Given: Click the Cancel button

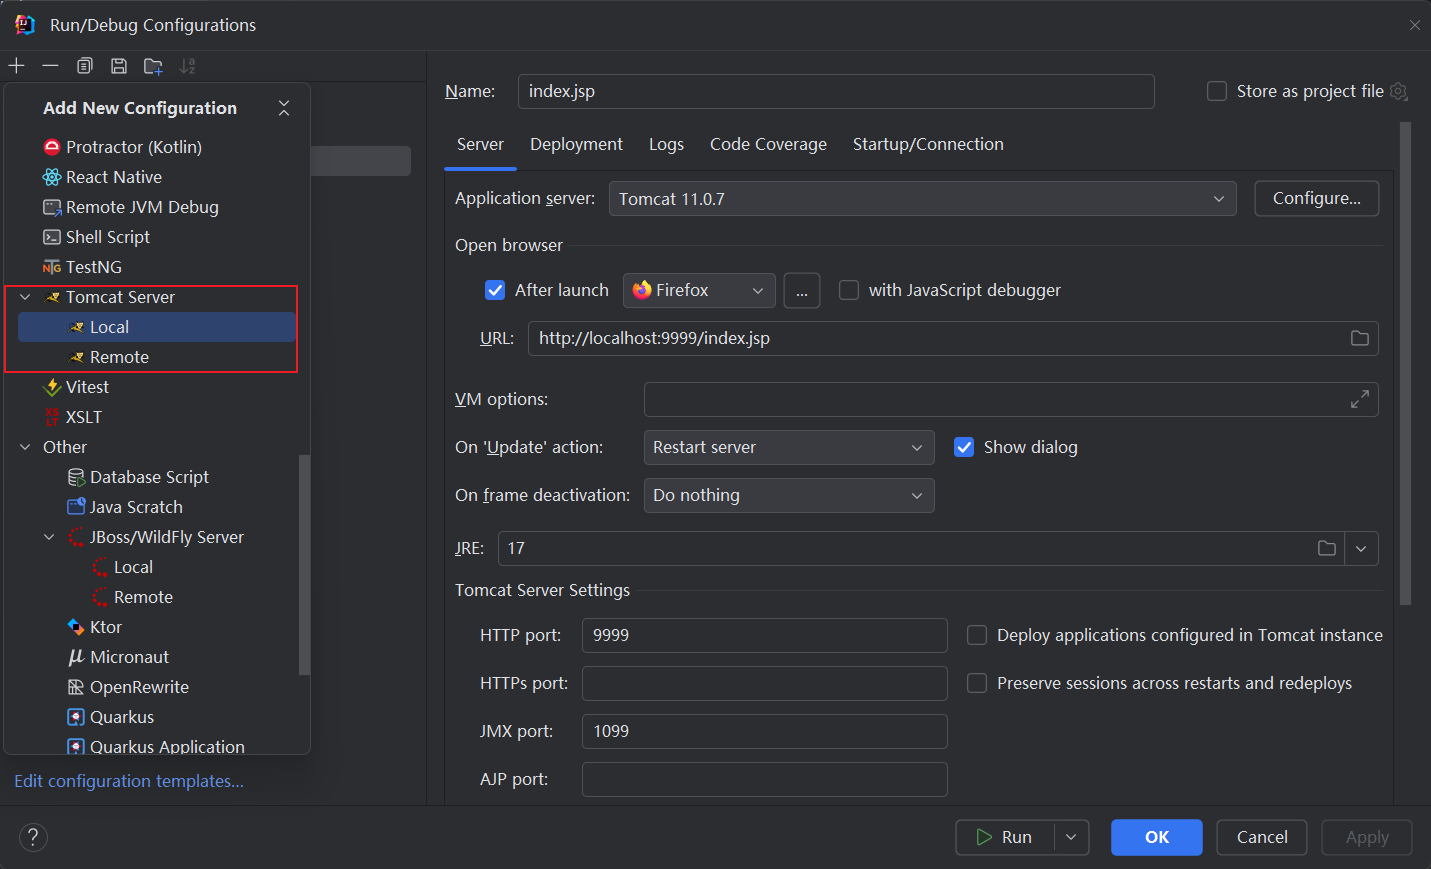Looking at the screenshot, I should coord(1262,837).
